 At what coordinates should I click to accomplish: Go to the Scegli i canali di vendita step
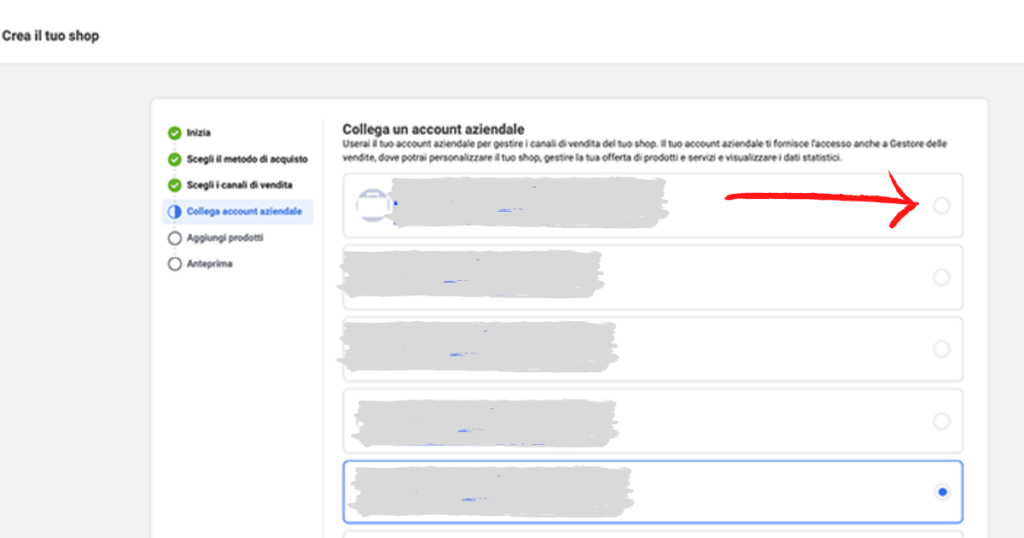(239, 185)
